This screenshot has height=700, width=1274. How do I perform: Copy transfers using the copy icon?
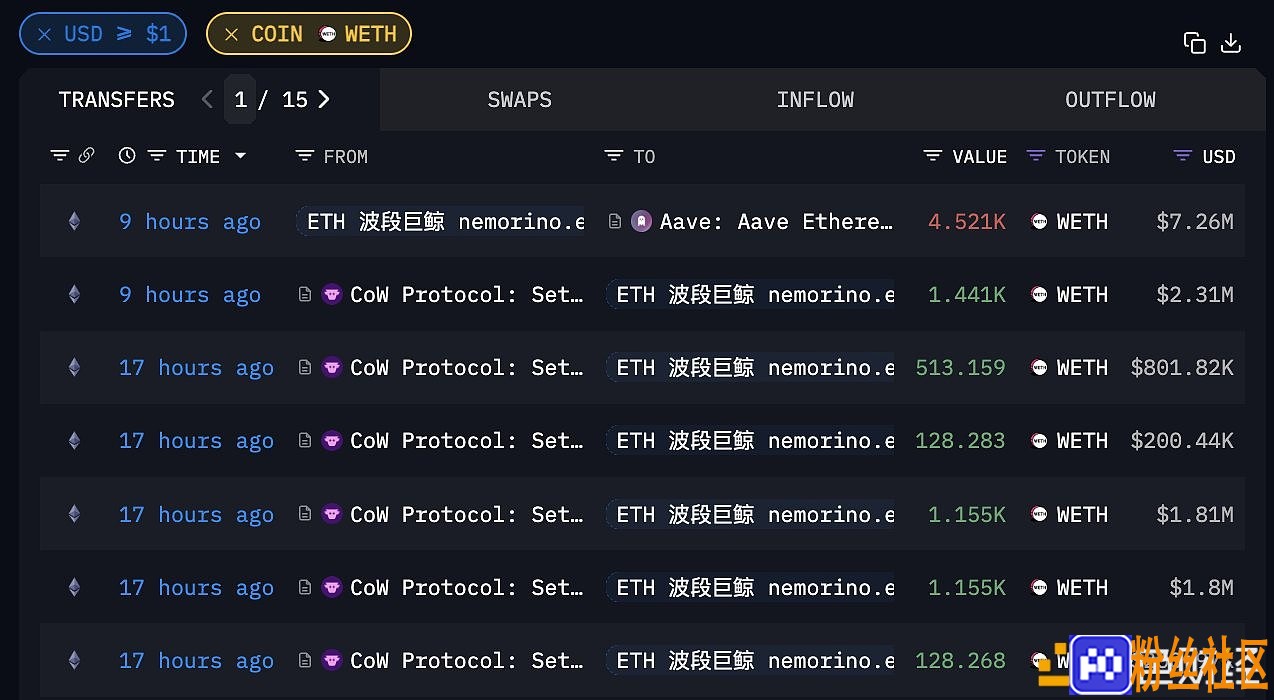(x=1194, y=43)
